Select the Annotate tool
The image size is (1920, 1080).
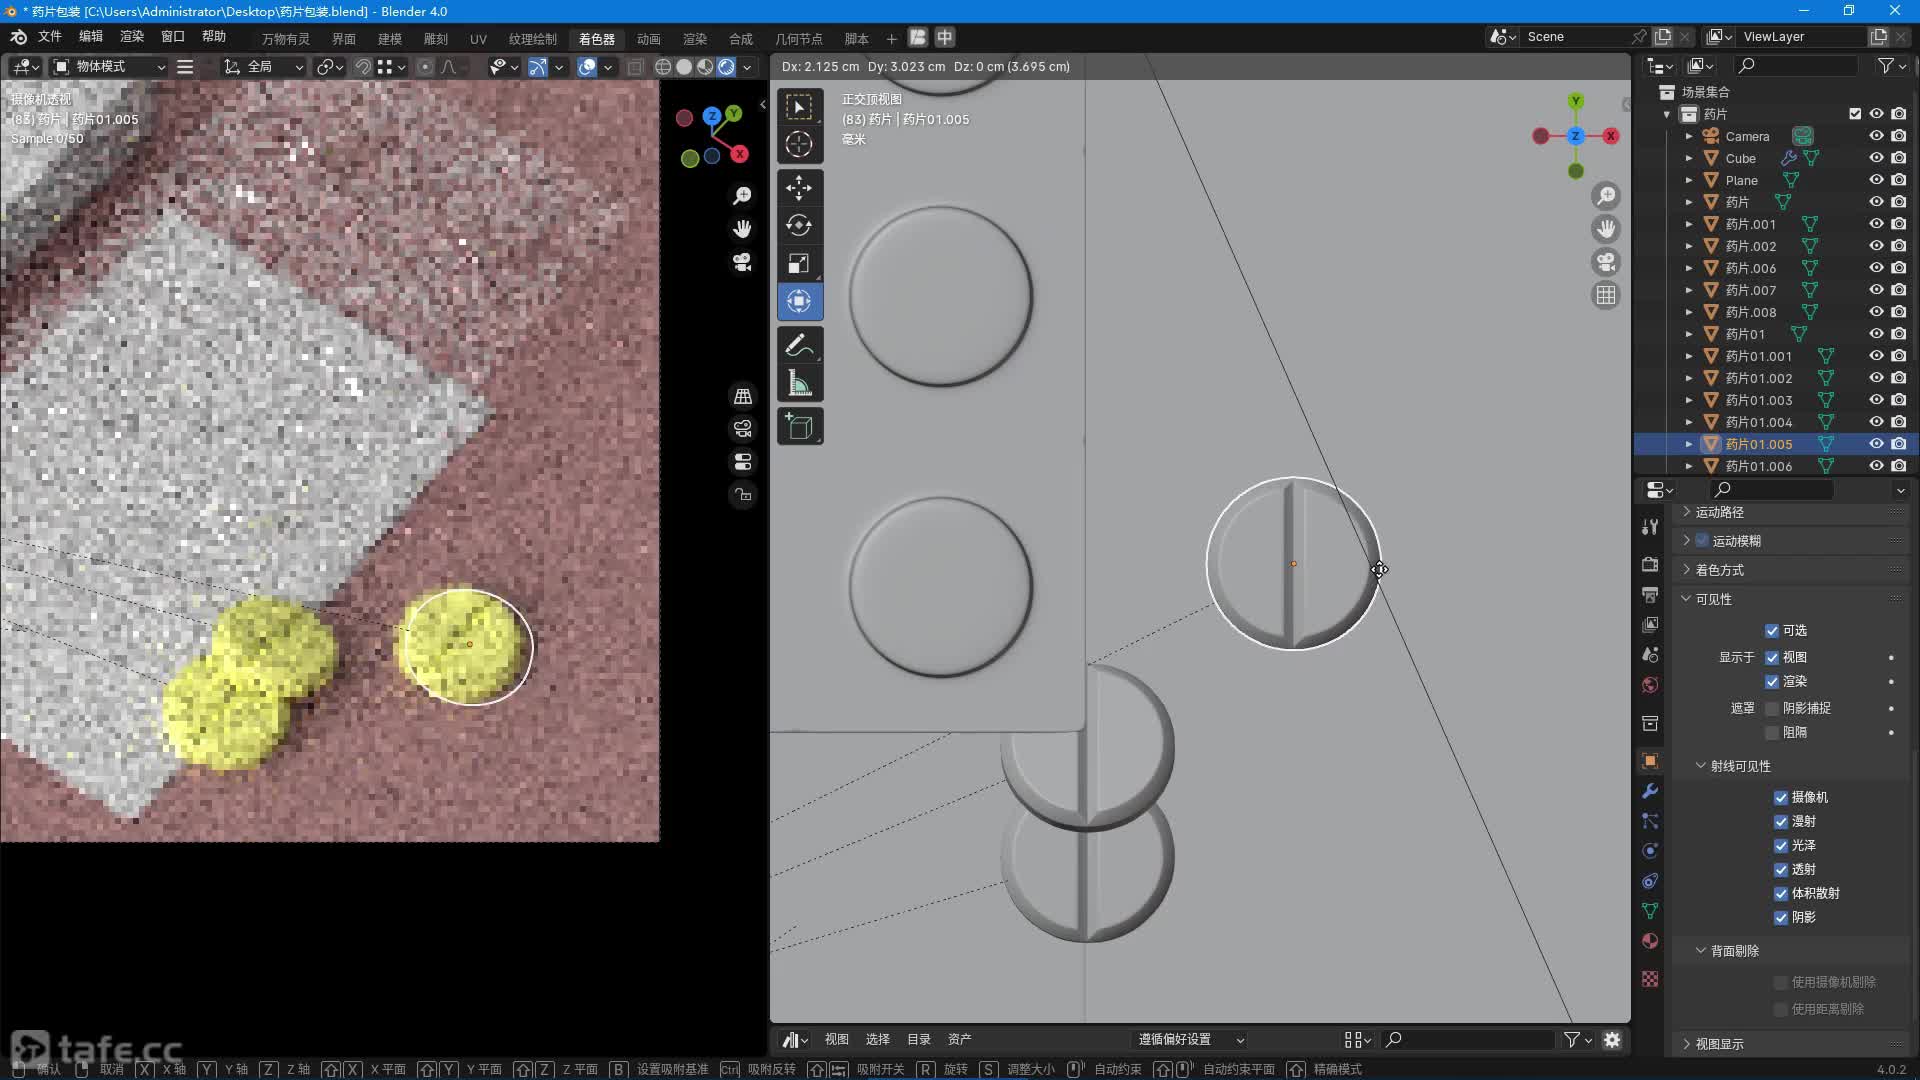click(799, 345)
